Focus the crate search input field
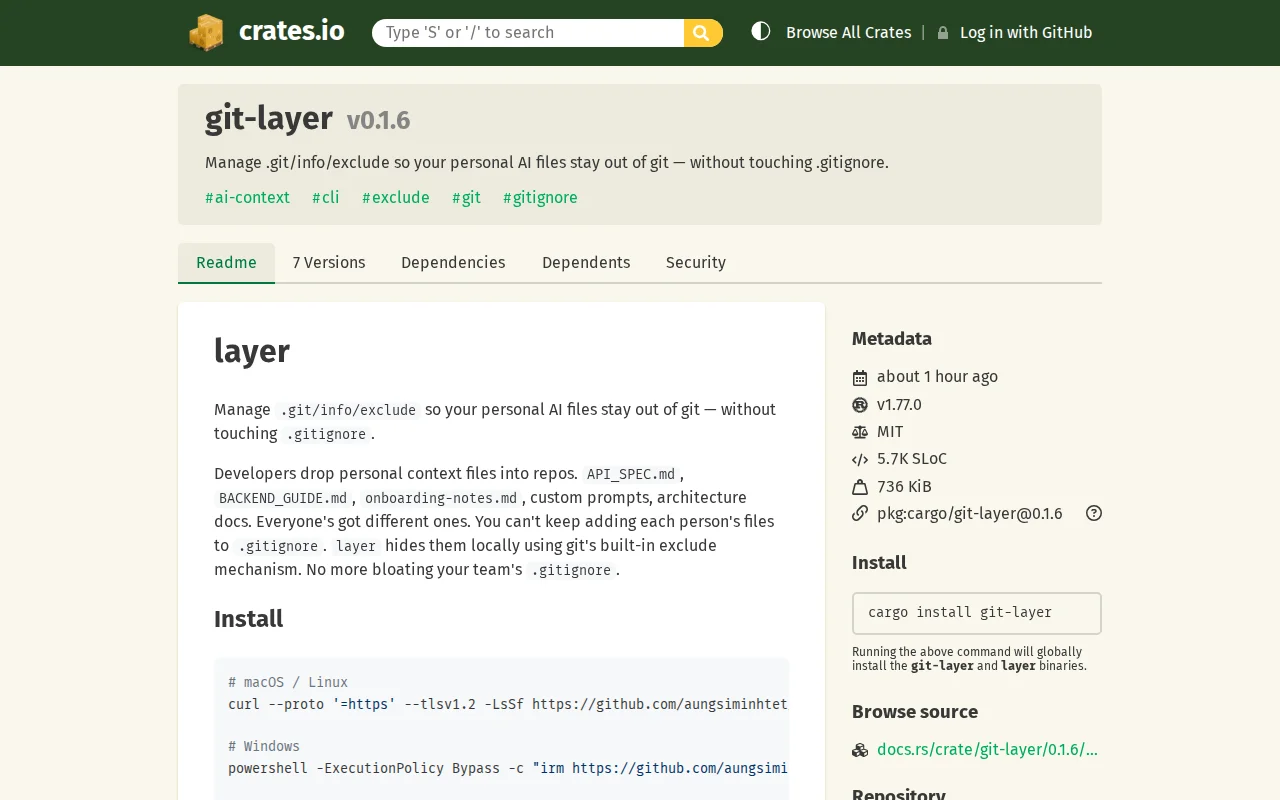Screen dimensions: 1280x800 click(528, 33)
